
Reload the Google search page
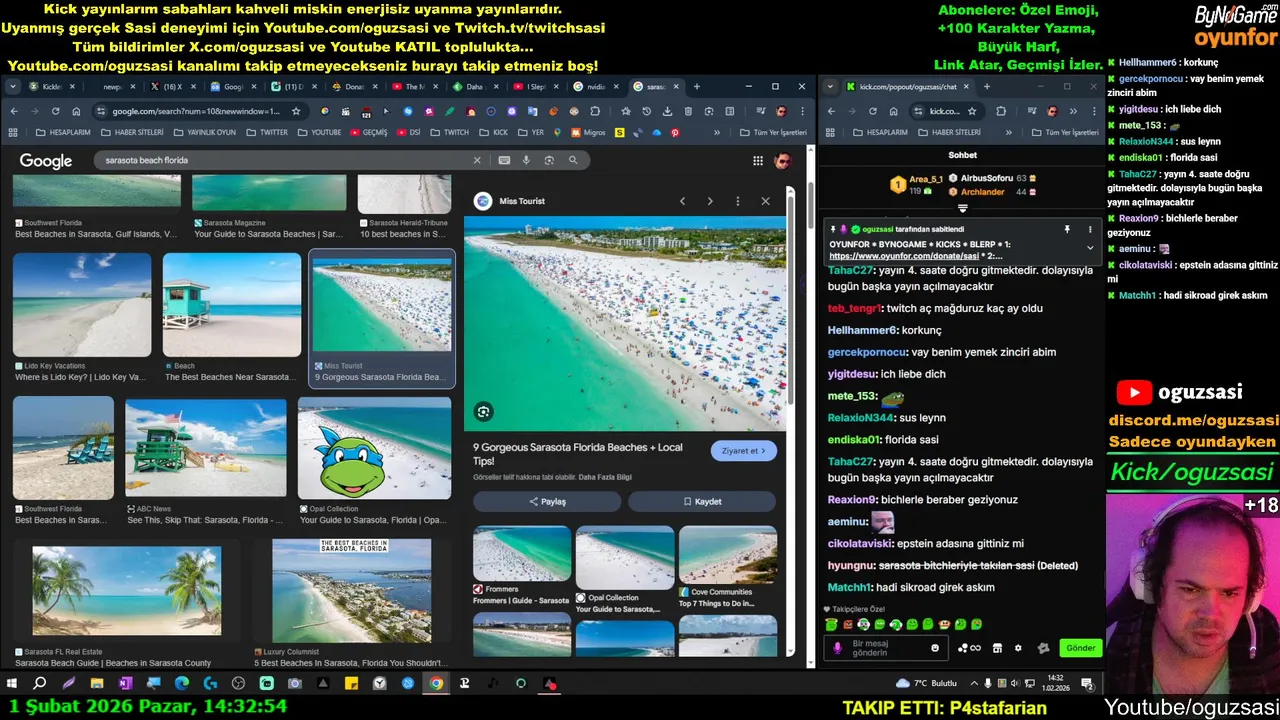55,111
